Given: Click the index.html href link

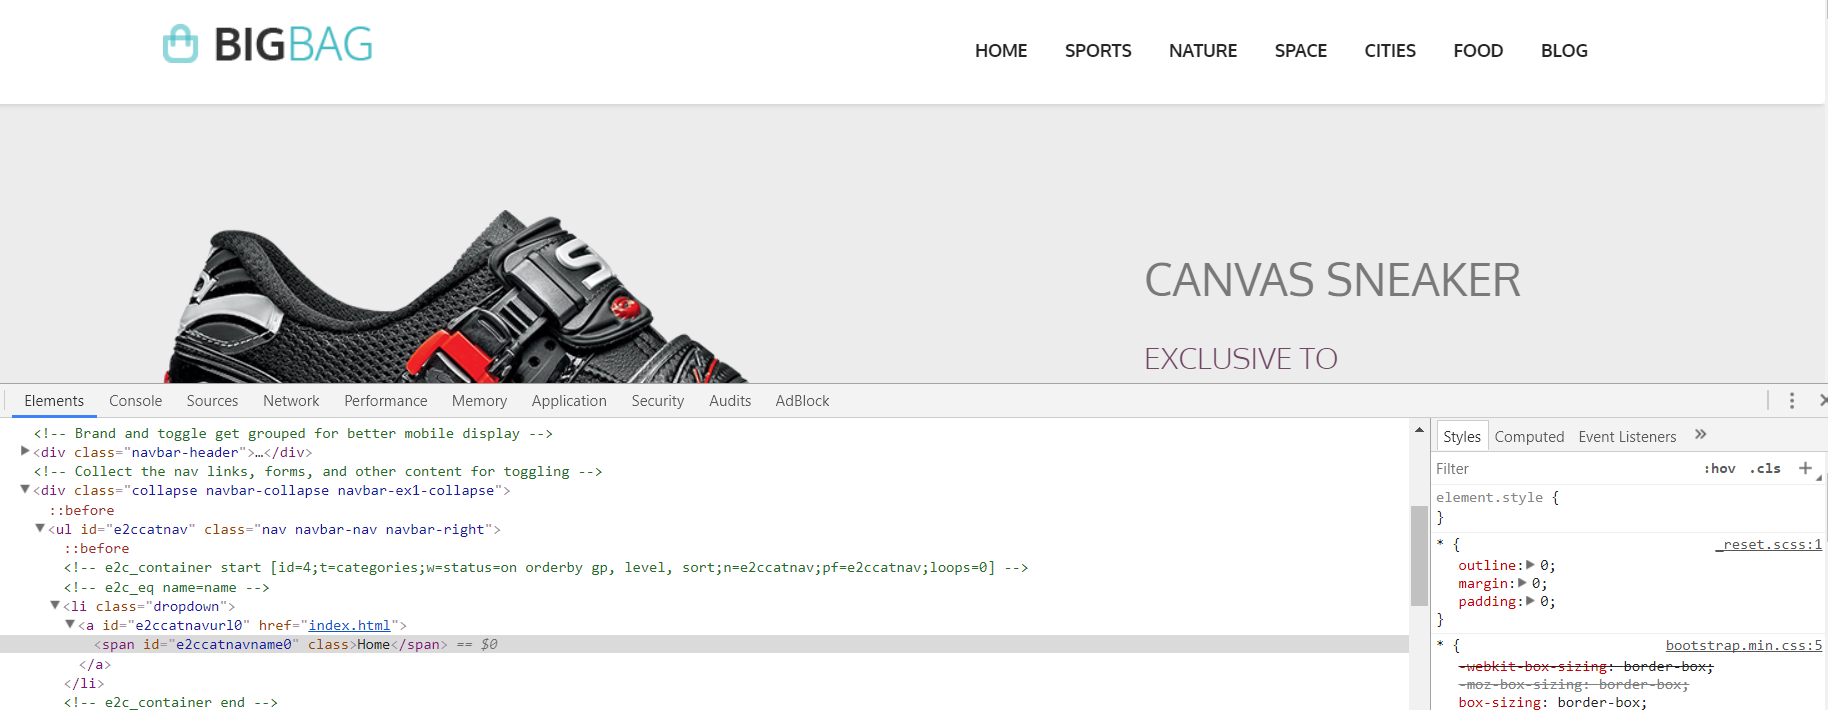Looking at the screenshot, I should 349,625.
